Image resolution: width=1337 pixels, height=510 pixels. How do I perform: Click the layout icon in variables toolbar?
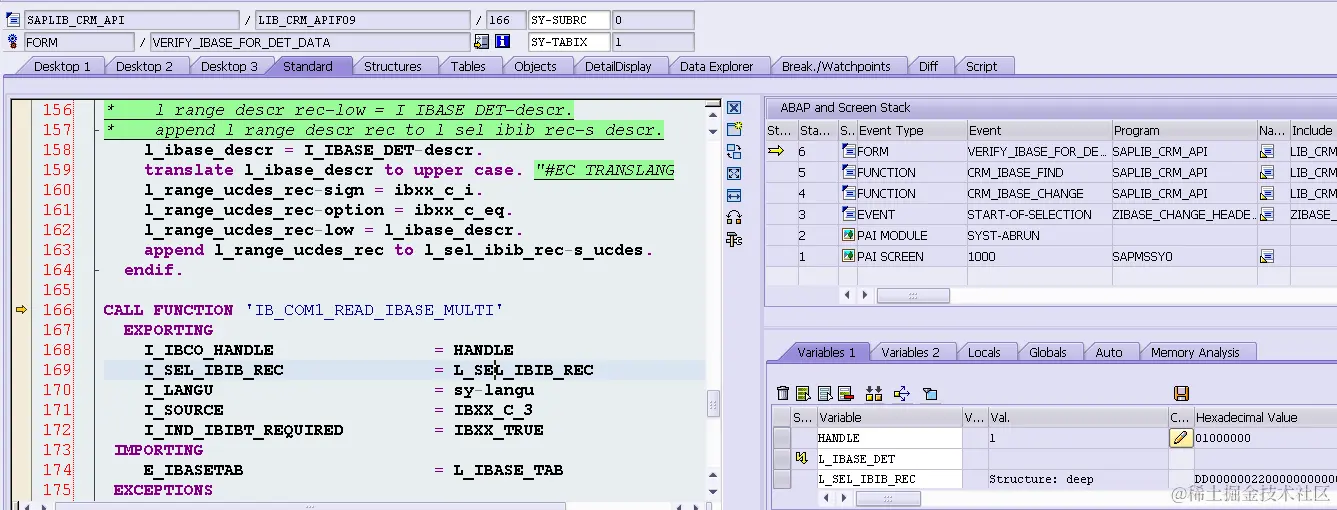(930, 394)
